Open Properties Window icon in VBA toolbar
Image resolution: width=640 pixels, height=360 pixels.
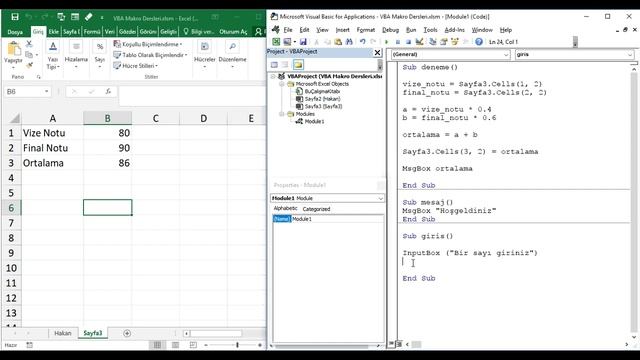[x=444, y=42]
